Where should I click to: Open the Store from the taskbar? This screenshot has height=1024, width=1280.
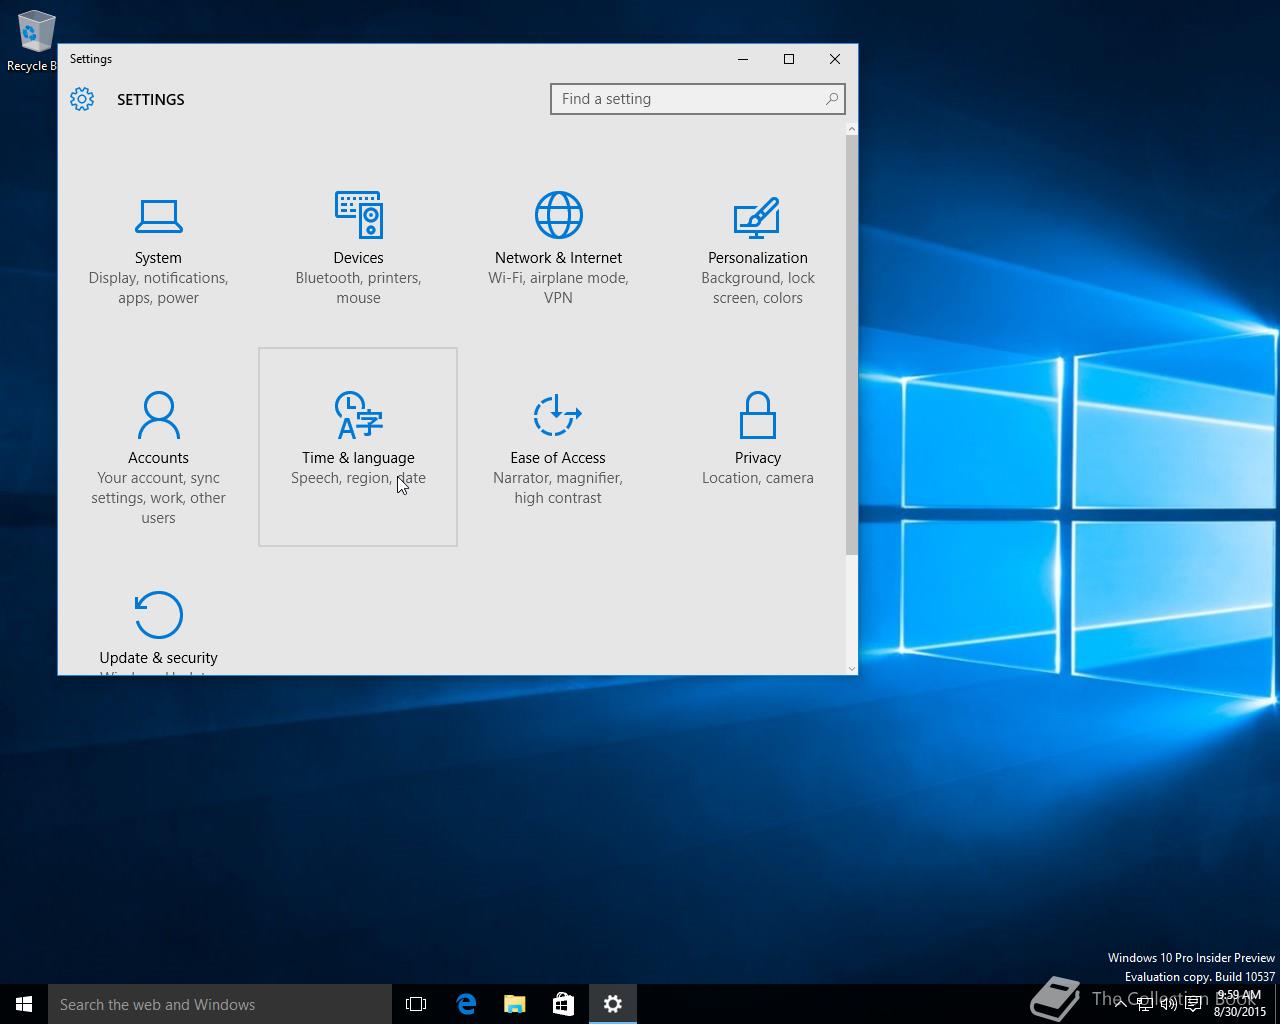(563, 1004)
